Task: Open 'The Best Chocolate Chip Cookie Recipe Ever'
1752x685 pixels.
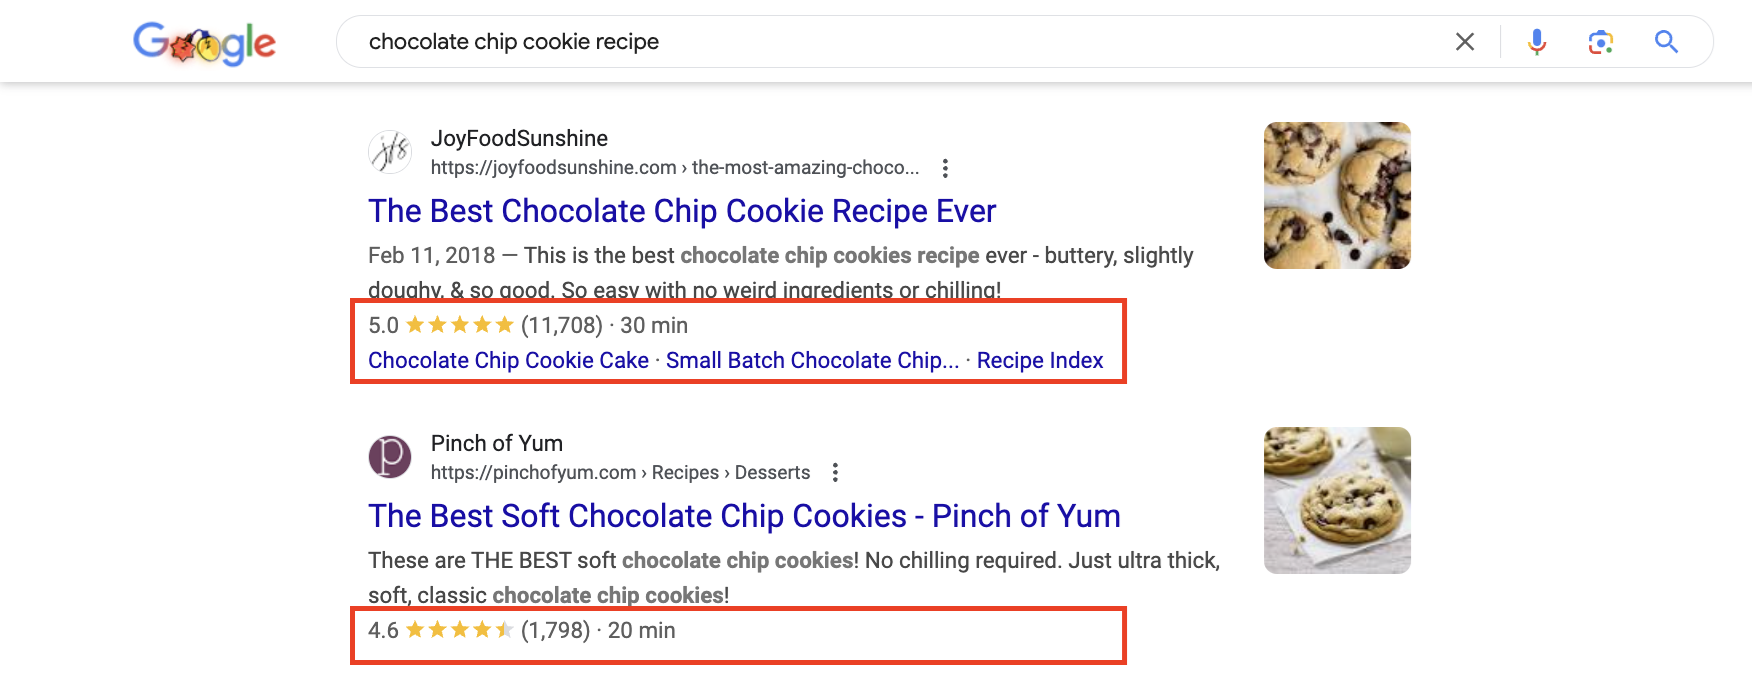Action: (681, 211)
